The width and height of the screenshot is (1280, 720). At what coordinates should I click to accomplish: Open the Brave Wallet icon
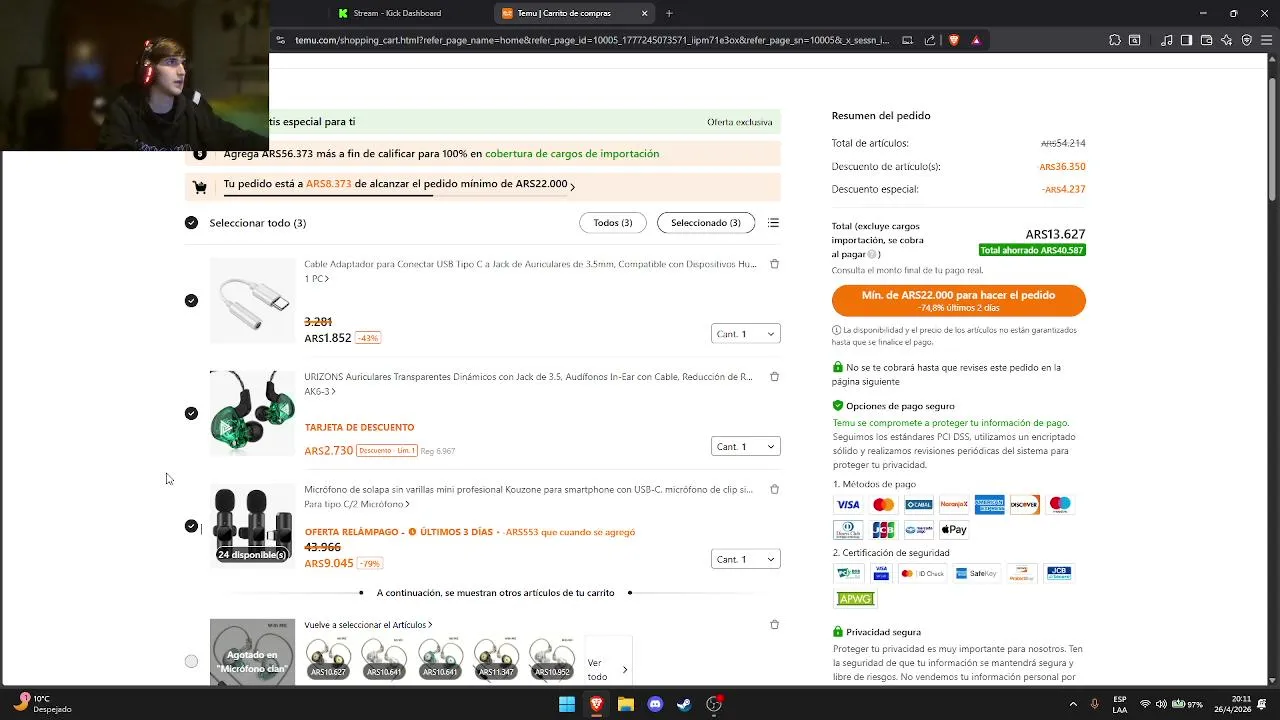point(1206,40)
